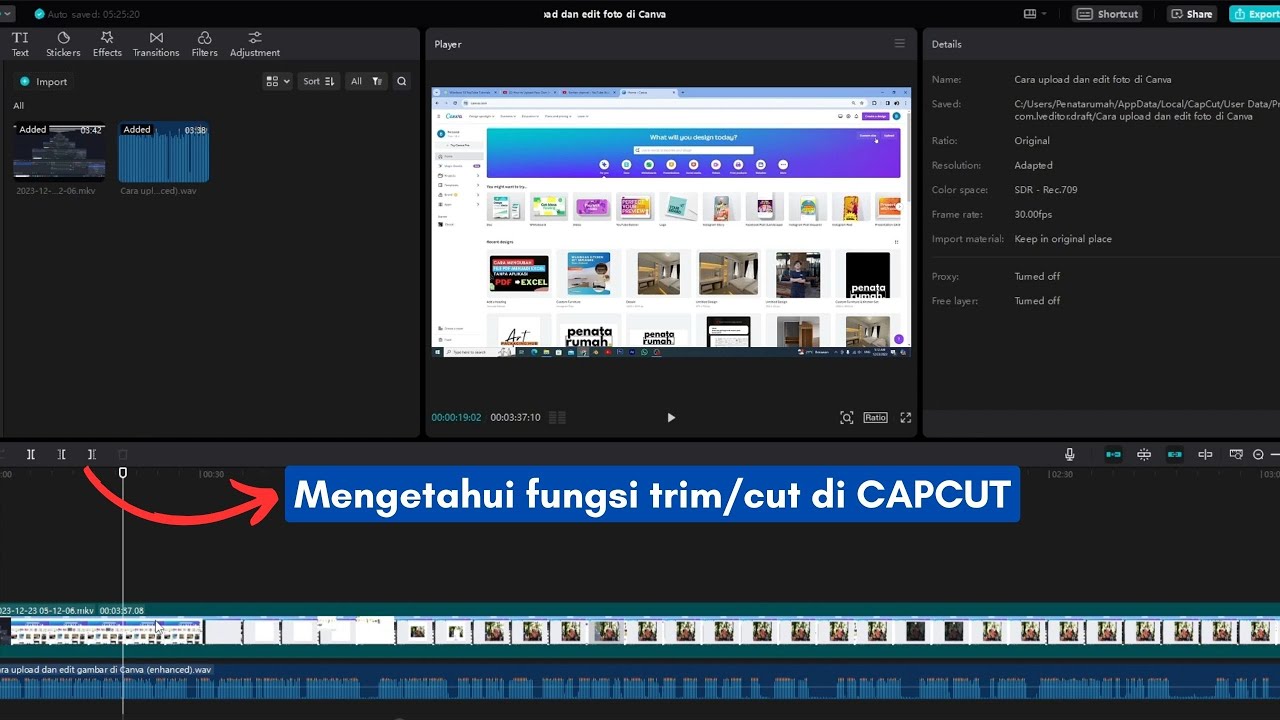1280x720 pixels.
Task: Select the enhanced wav audio clip on timeline
Action: point(640,682)
